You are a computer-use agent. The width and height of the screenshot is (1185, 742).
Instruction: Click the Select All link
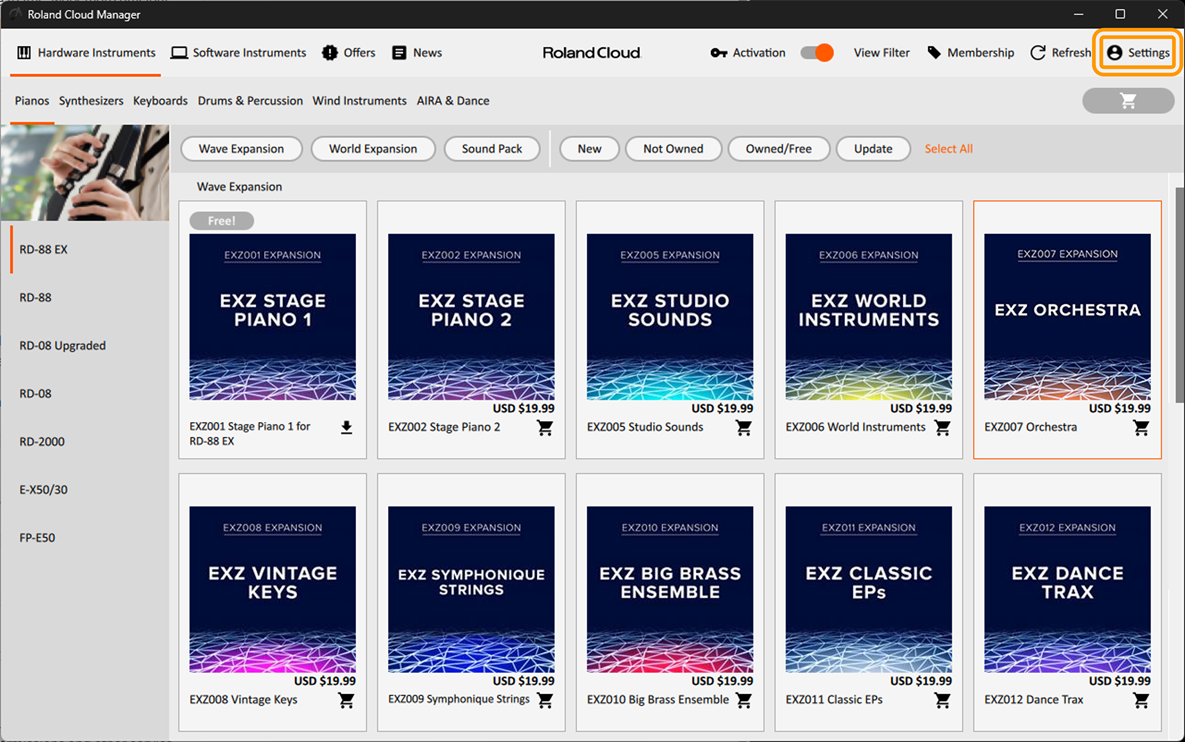[948, 149]
